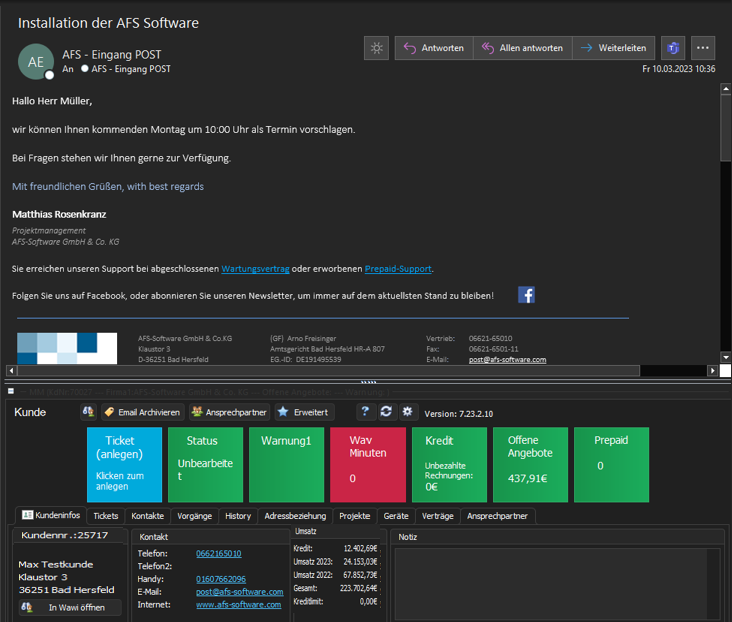Click the Ticket (anlegen) tile
The image size is (732, 622).
[x=125, y=465]
